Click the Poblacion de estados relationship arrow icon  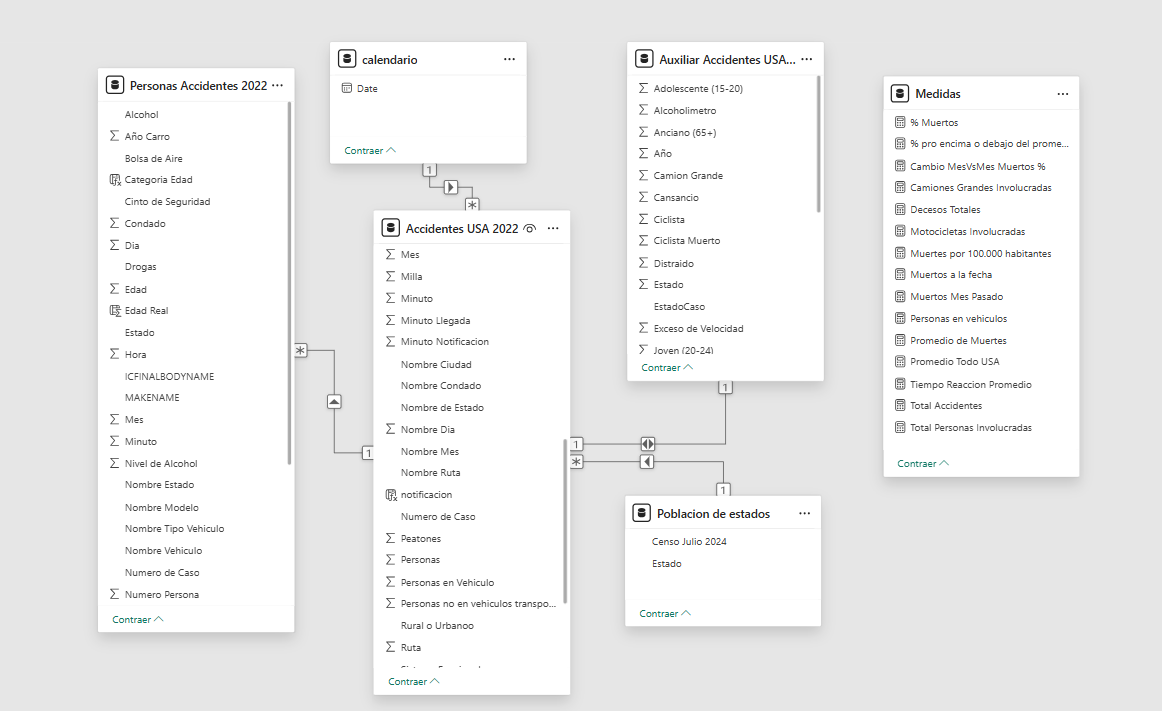pos(647,462)
